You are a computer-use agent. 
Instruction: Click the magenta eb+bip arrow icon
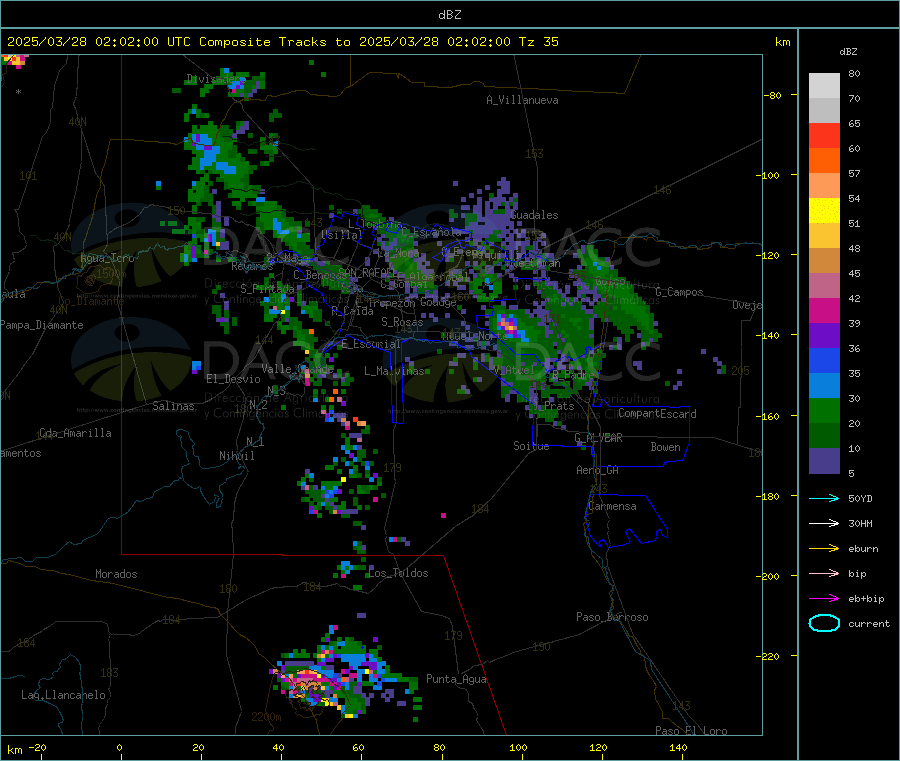click(x=824, y=599)
